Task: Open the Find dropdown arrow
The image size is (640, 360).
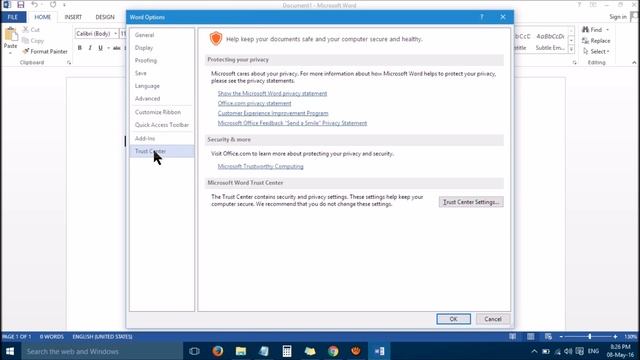Action: point(607,30)
